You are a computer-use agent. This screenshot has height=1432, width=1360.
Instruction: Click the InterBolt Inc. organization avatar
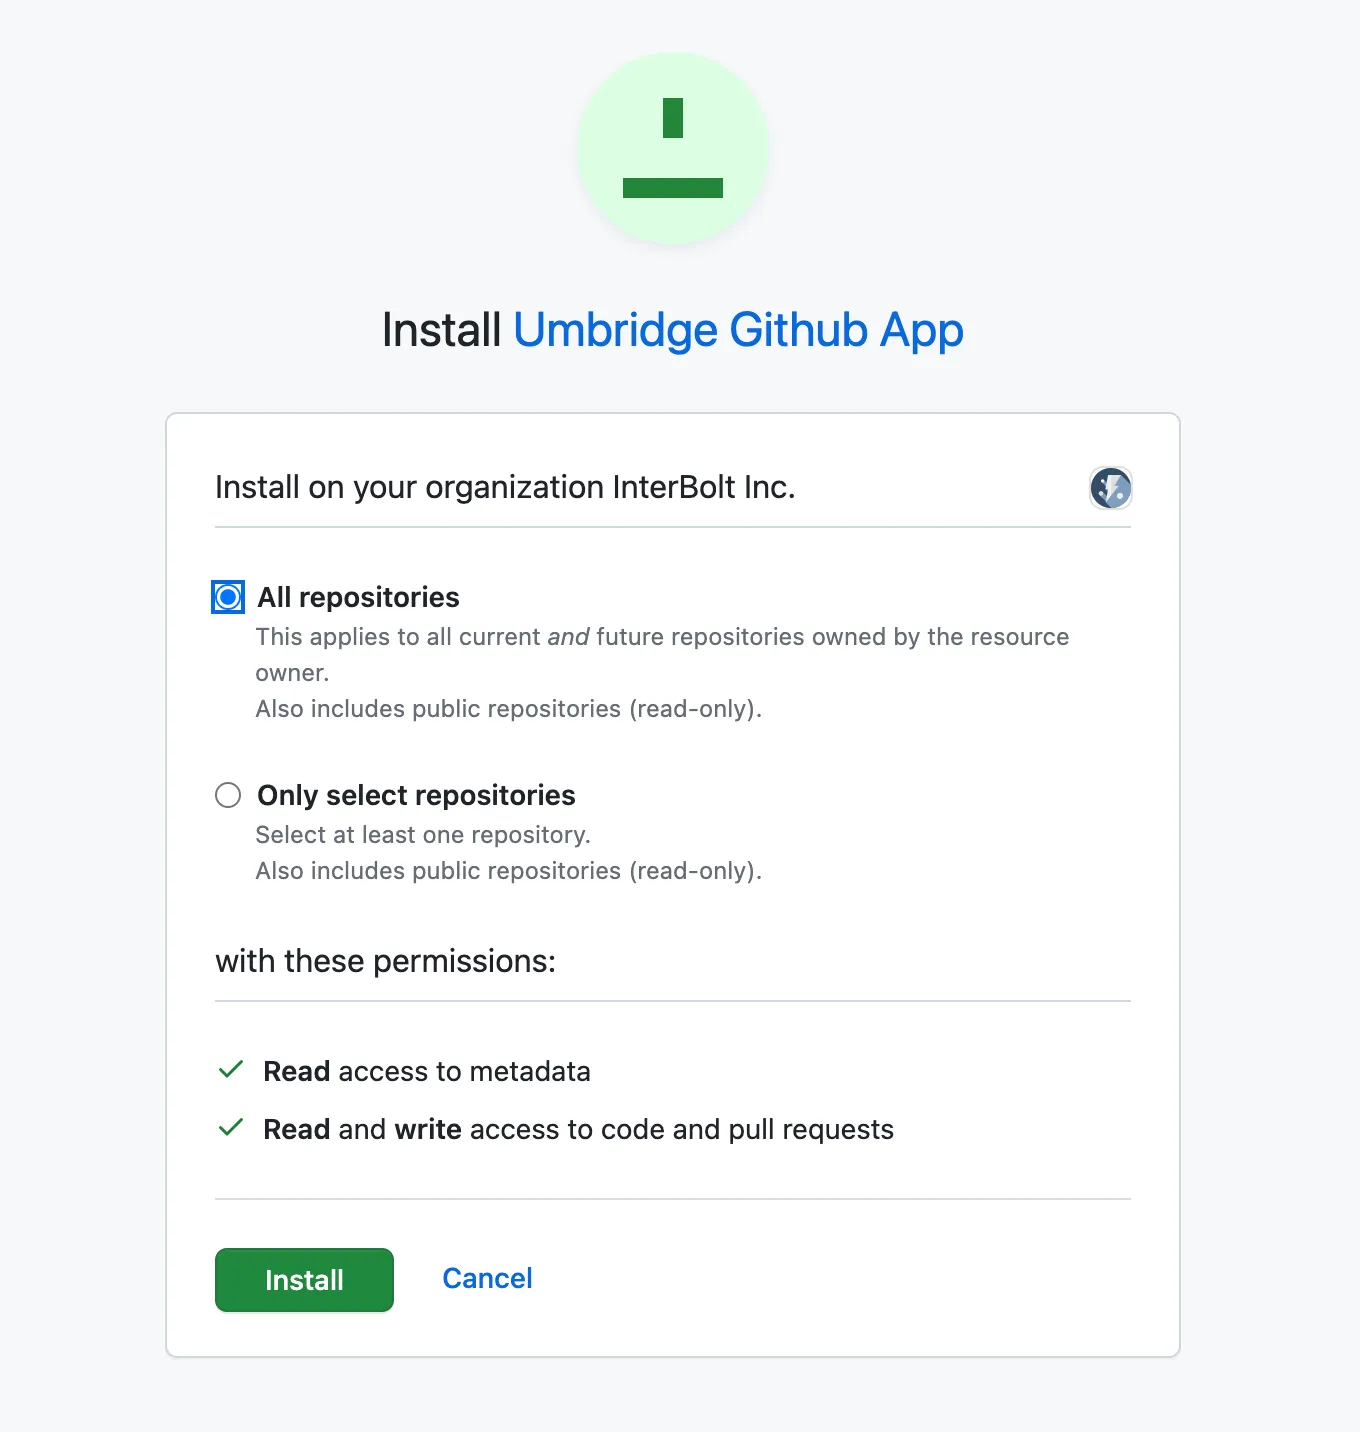[x=1110, y=489]
